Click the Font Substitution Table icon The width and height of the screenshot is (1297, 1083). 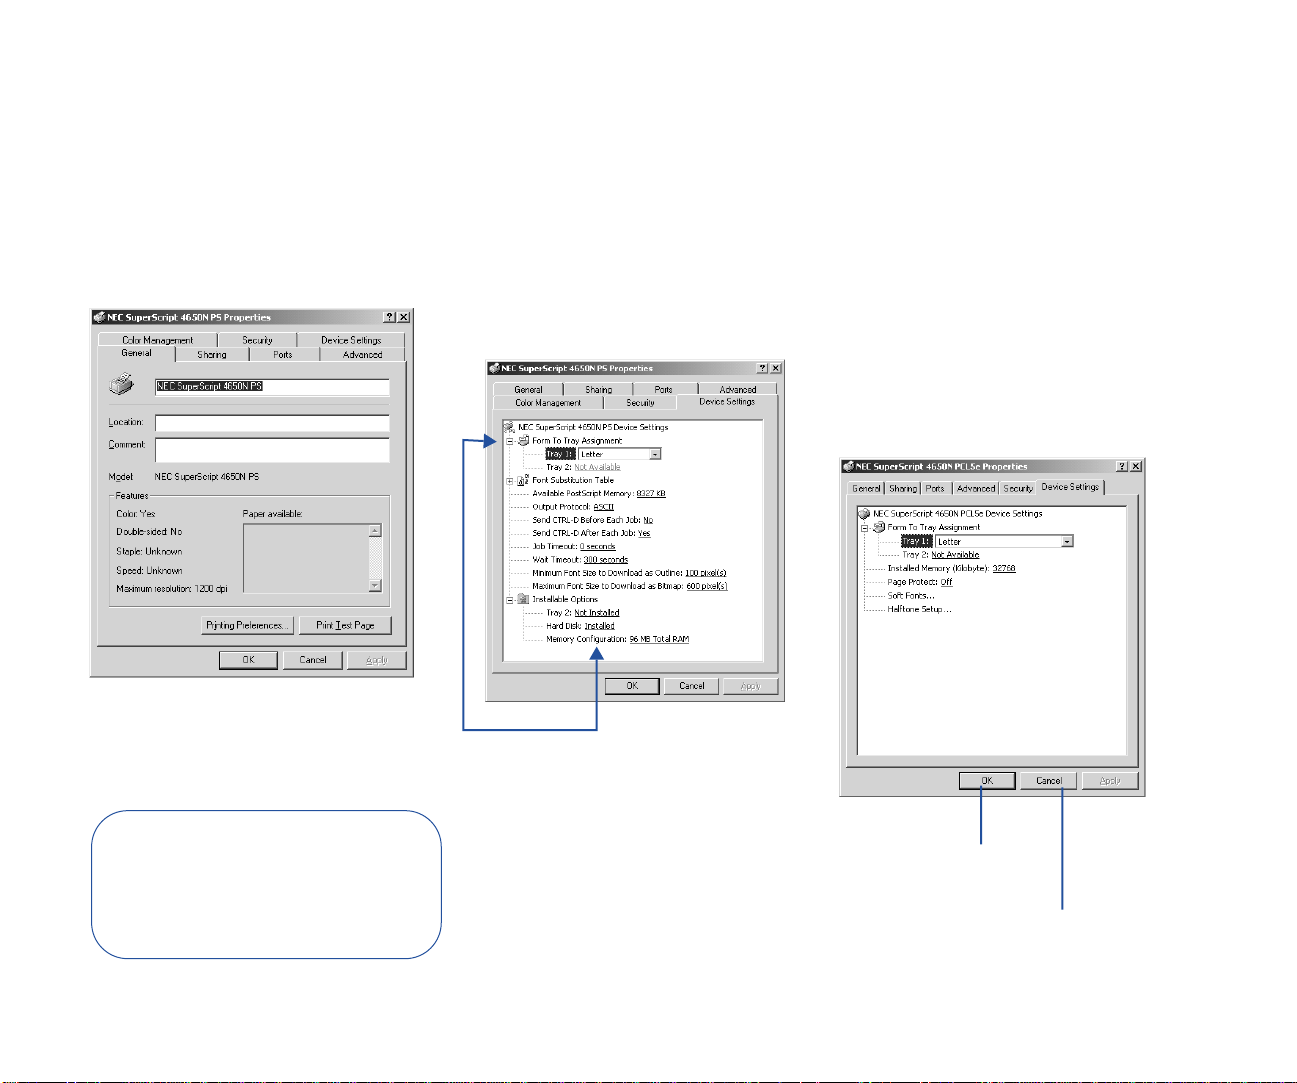click(x=523, y=480)
